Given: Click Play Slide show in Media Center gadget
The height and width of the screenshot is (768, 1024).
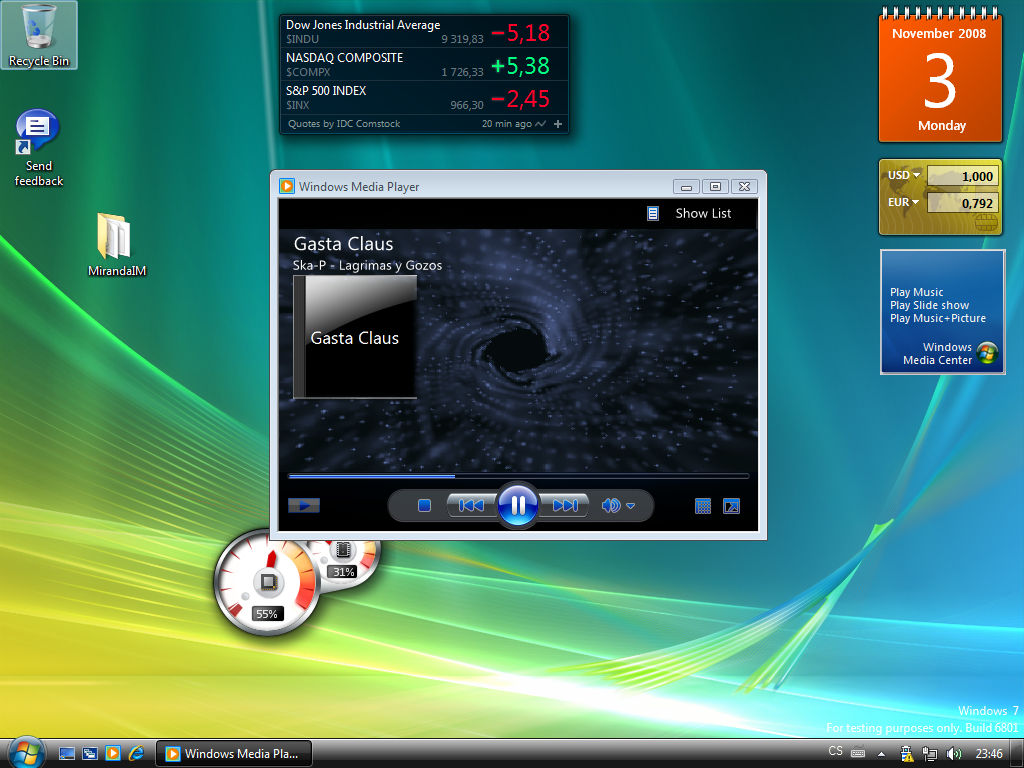Looking at the screenshot, I should pos(929,305).
